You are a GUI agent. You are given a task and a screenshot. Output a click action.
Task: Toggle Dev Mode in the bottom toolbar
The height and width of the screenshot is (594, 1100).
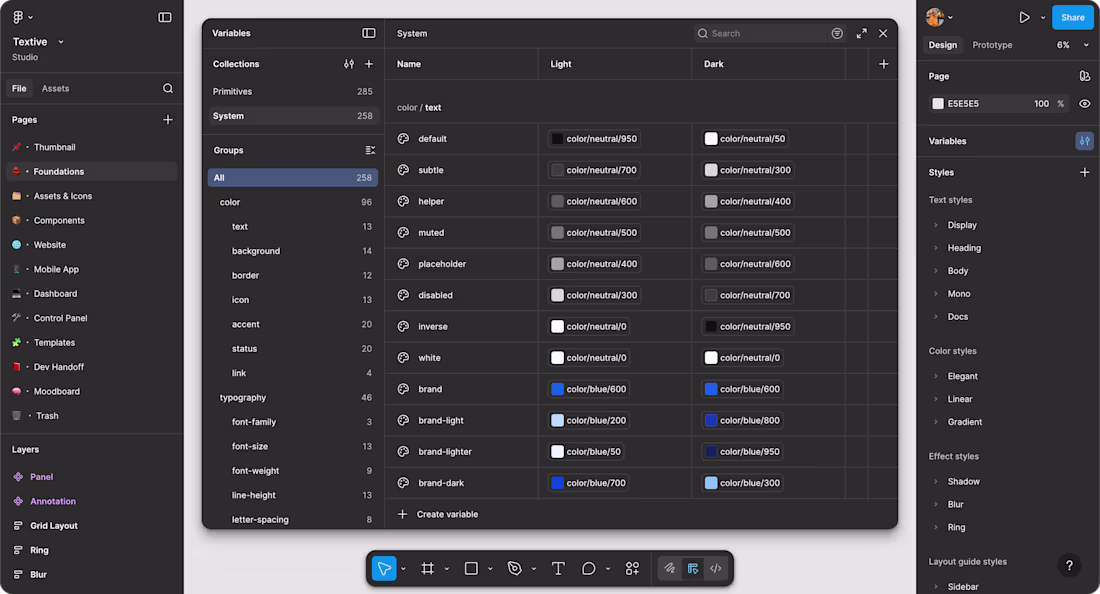(716, 569)
